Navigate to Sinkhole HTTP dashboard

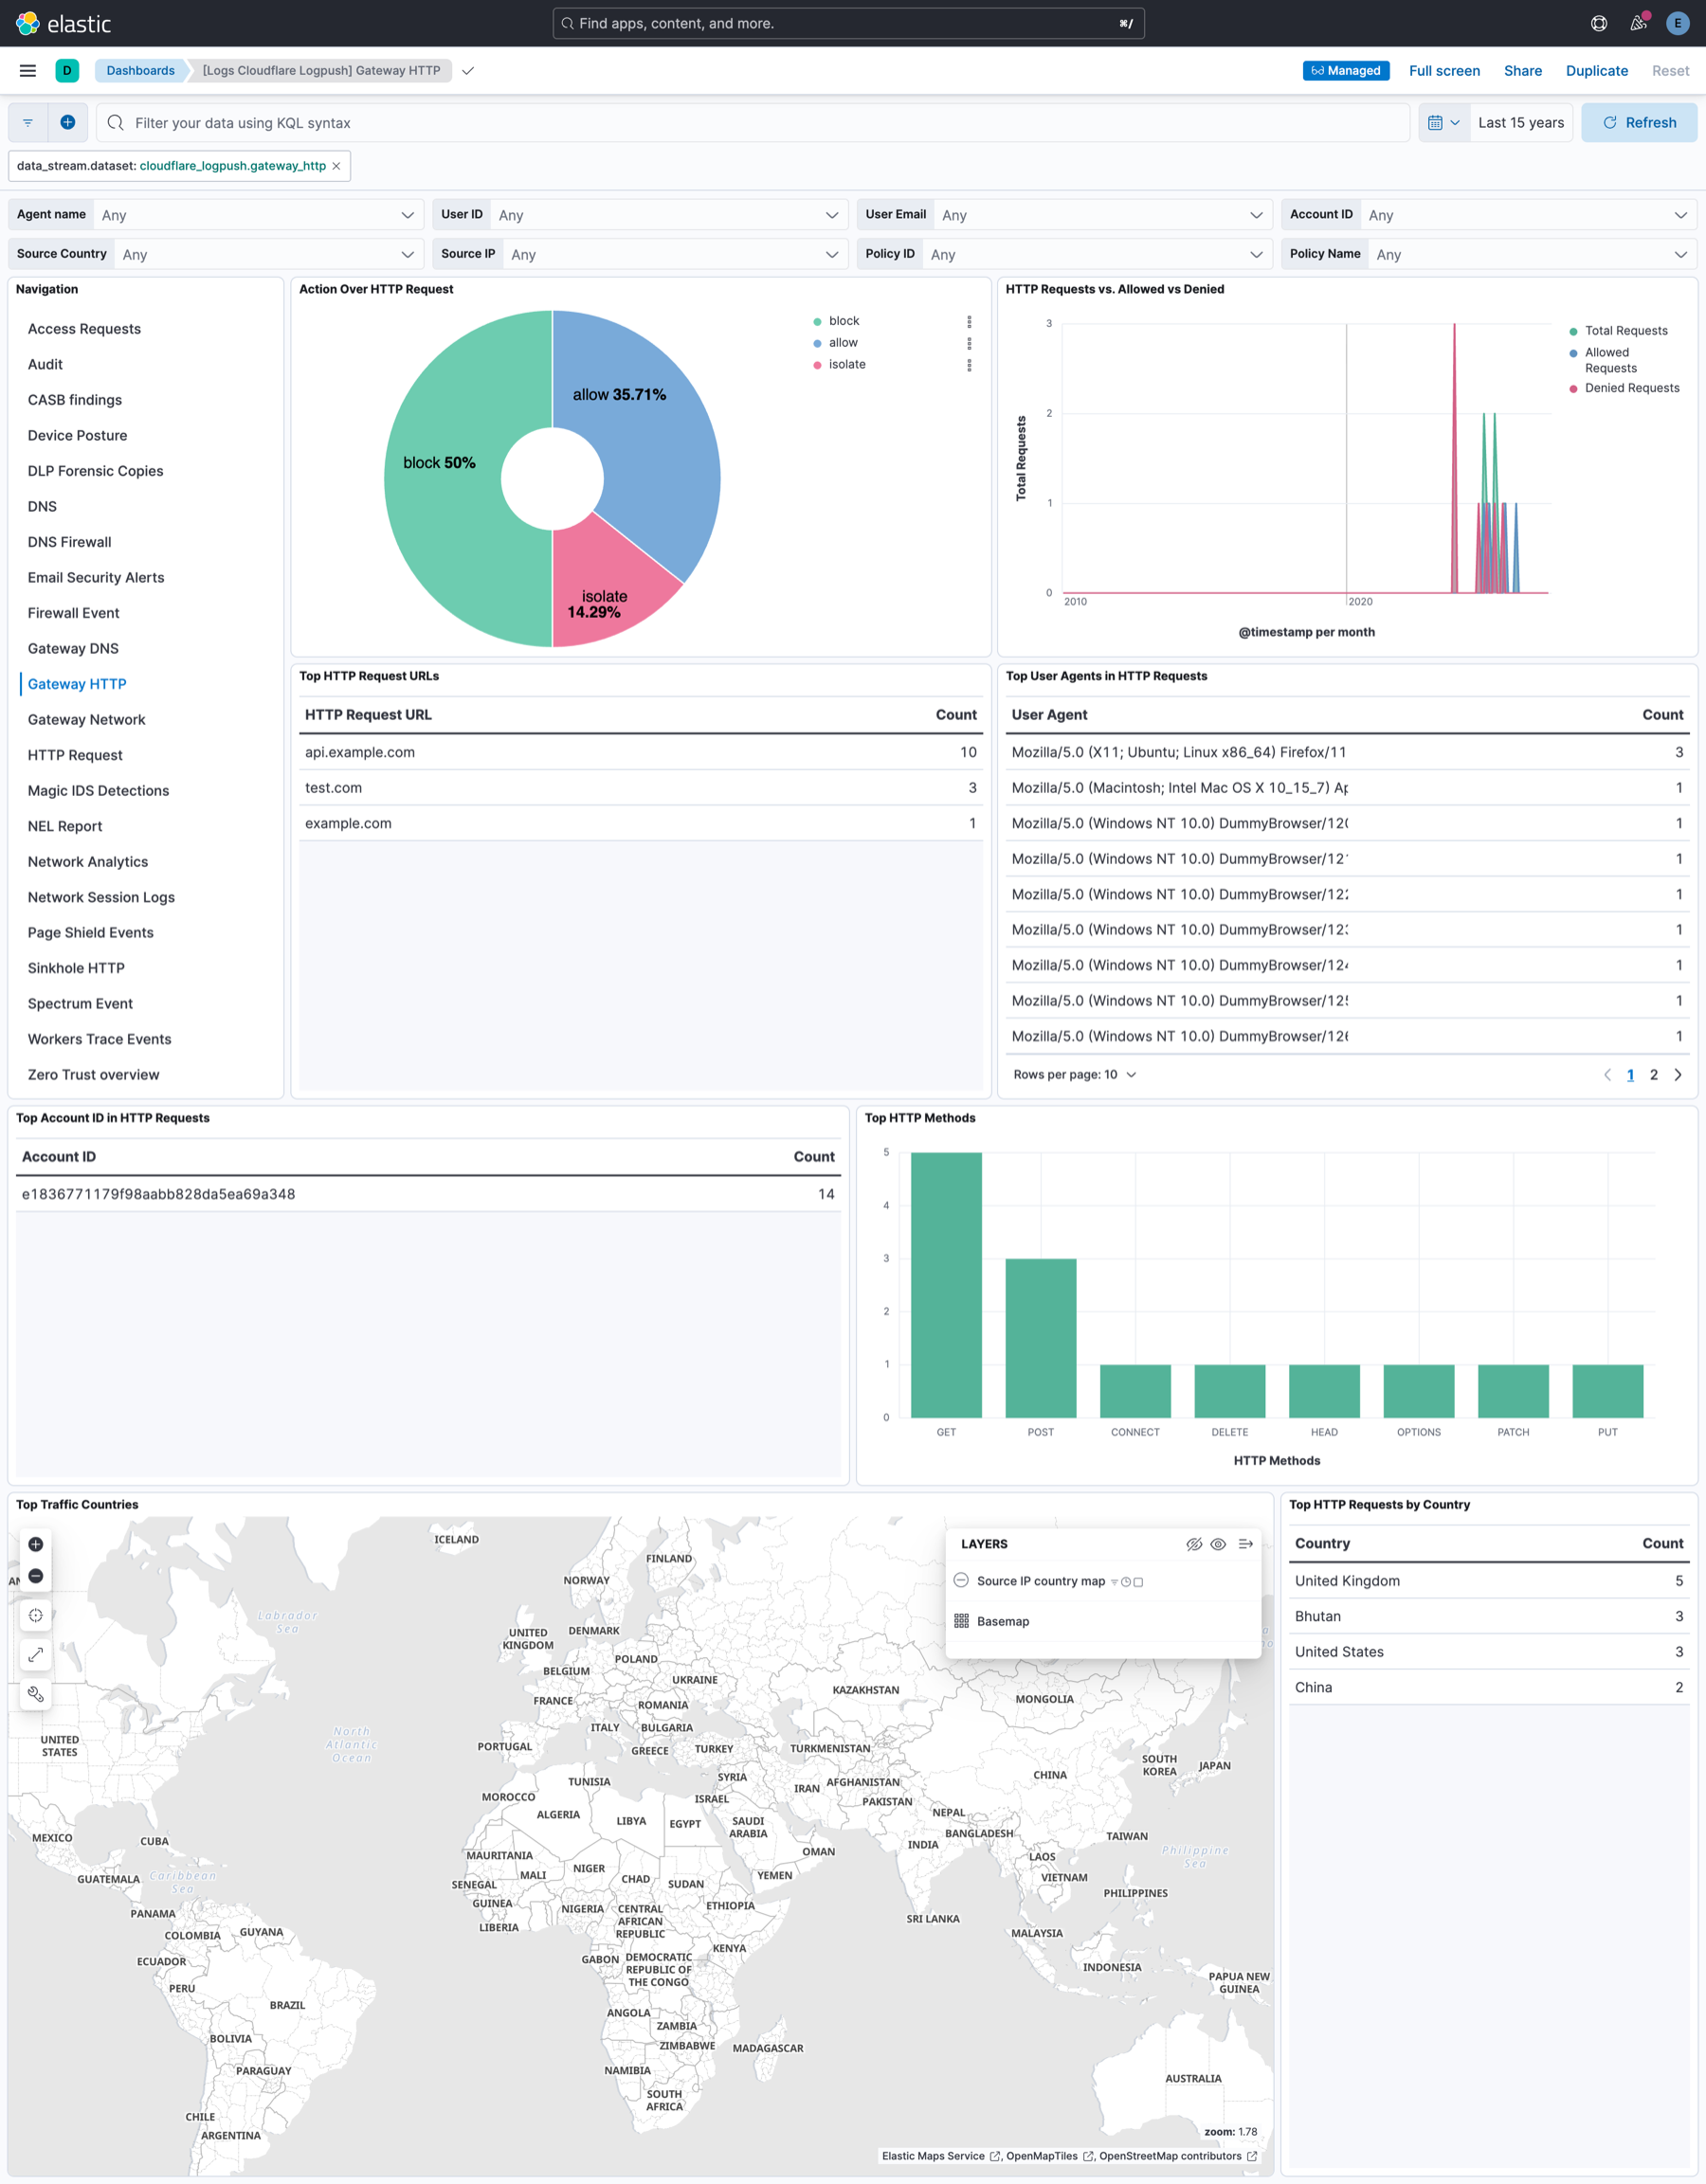[76, 968]
